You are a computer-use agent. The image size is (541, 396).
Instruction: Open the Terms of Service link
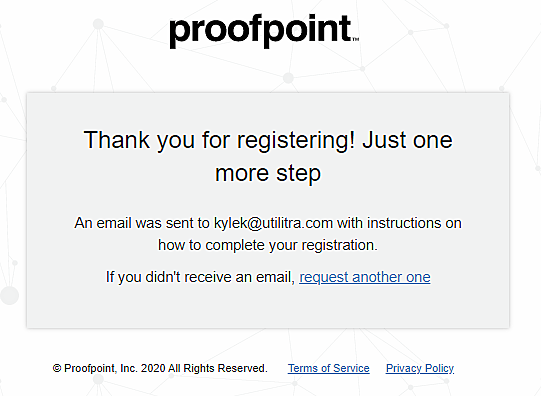[328, 368]
